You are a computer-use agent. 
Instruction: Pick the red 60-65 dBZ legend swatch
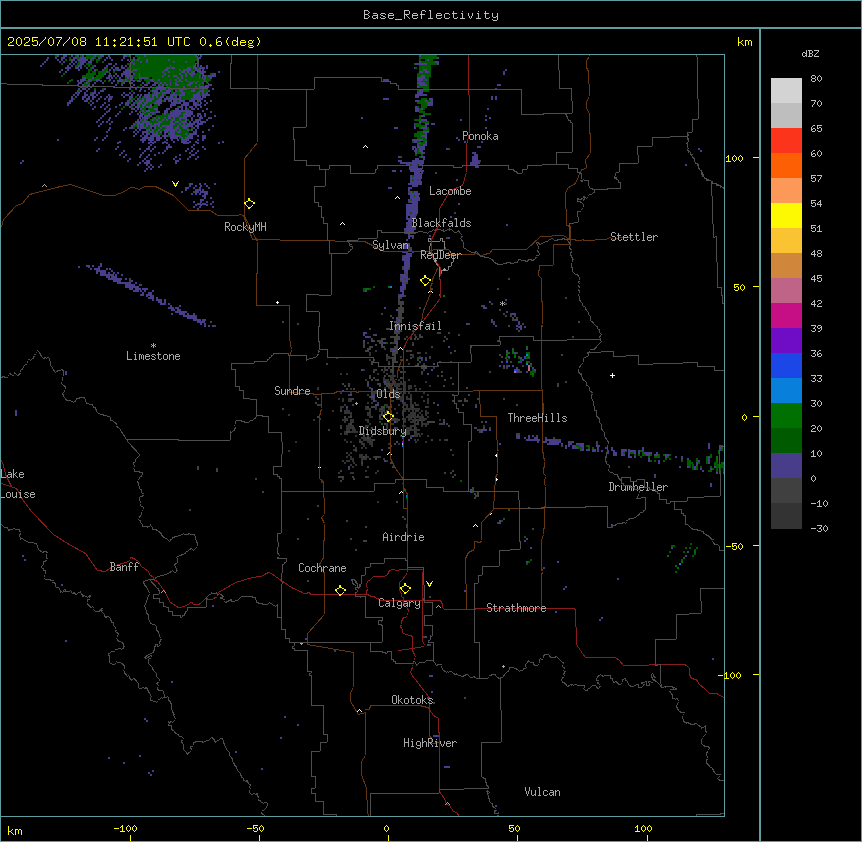[786, 141]
